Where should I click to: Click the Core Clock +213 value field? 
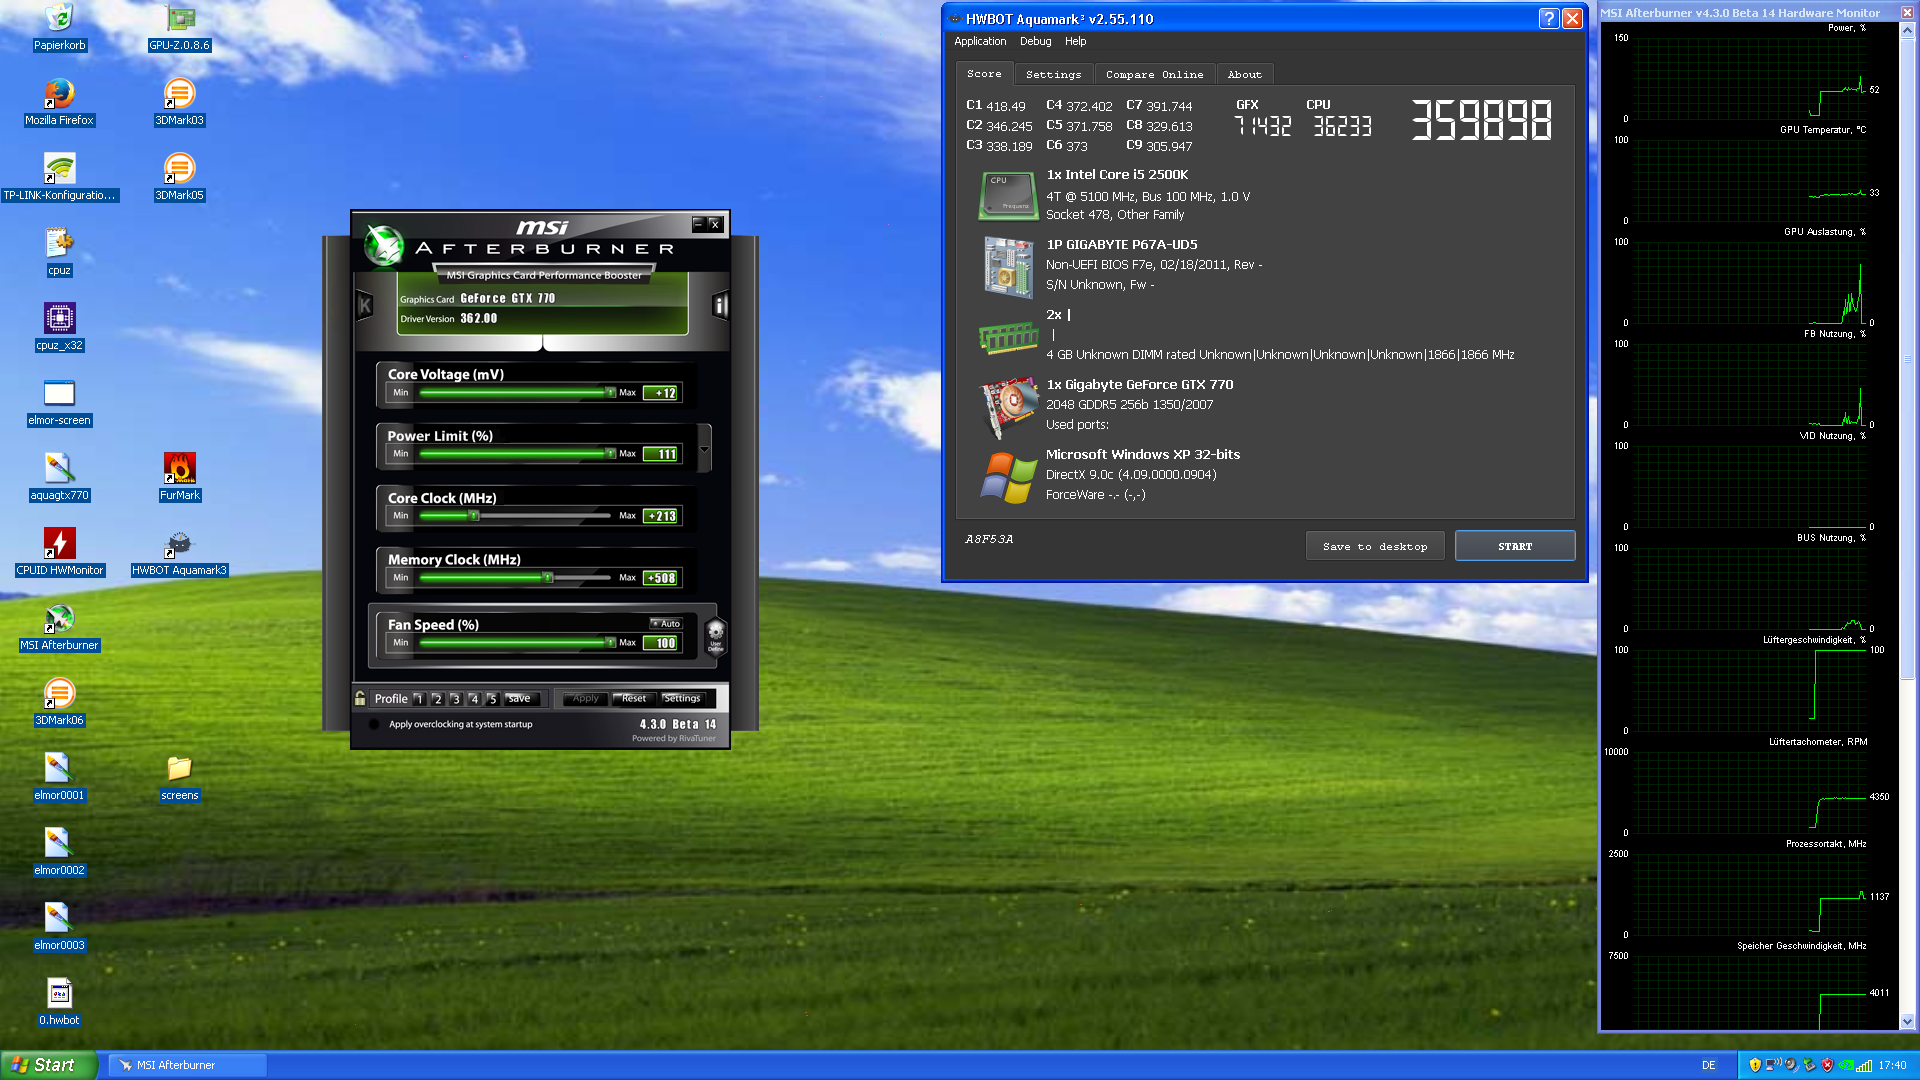(x=661, y=516)
